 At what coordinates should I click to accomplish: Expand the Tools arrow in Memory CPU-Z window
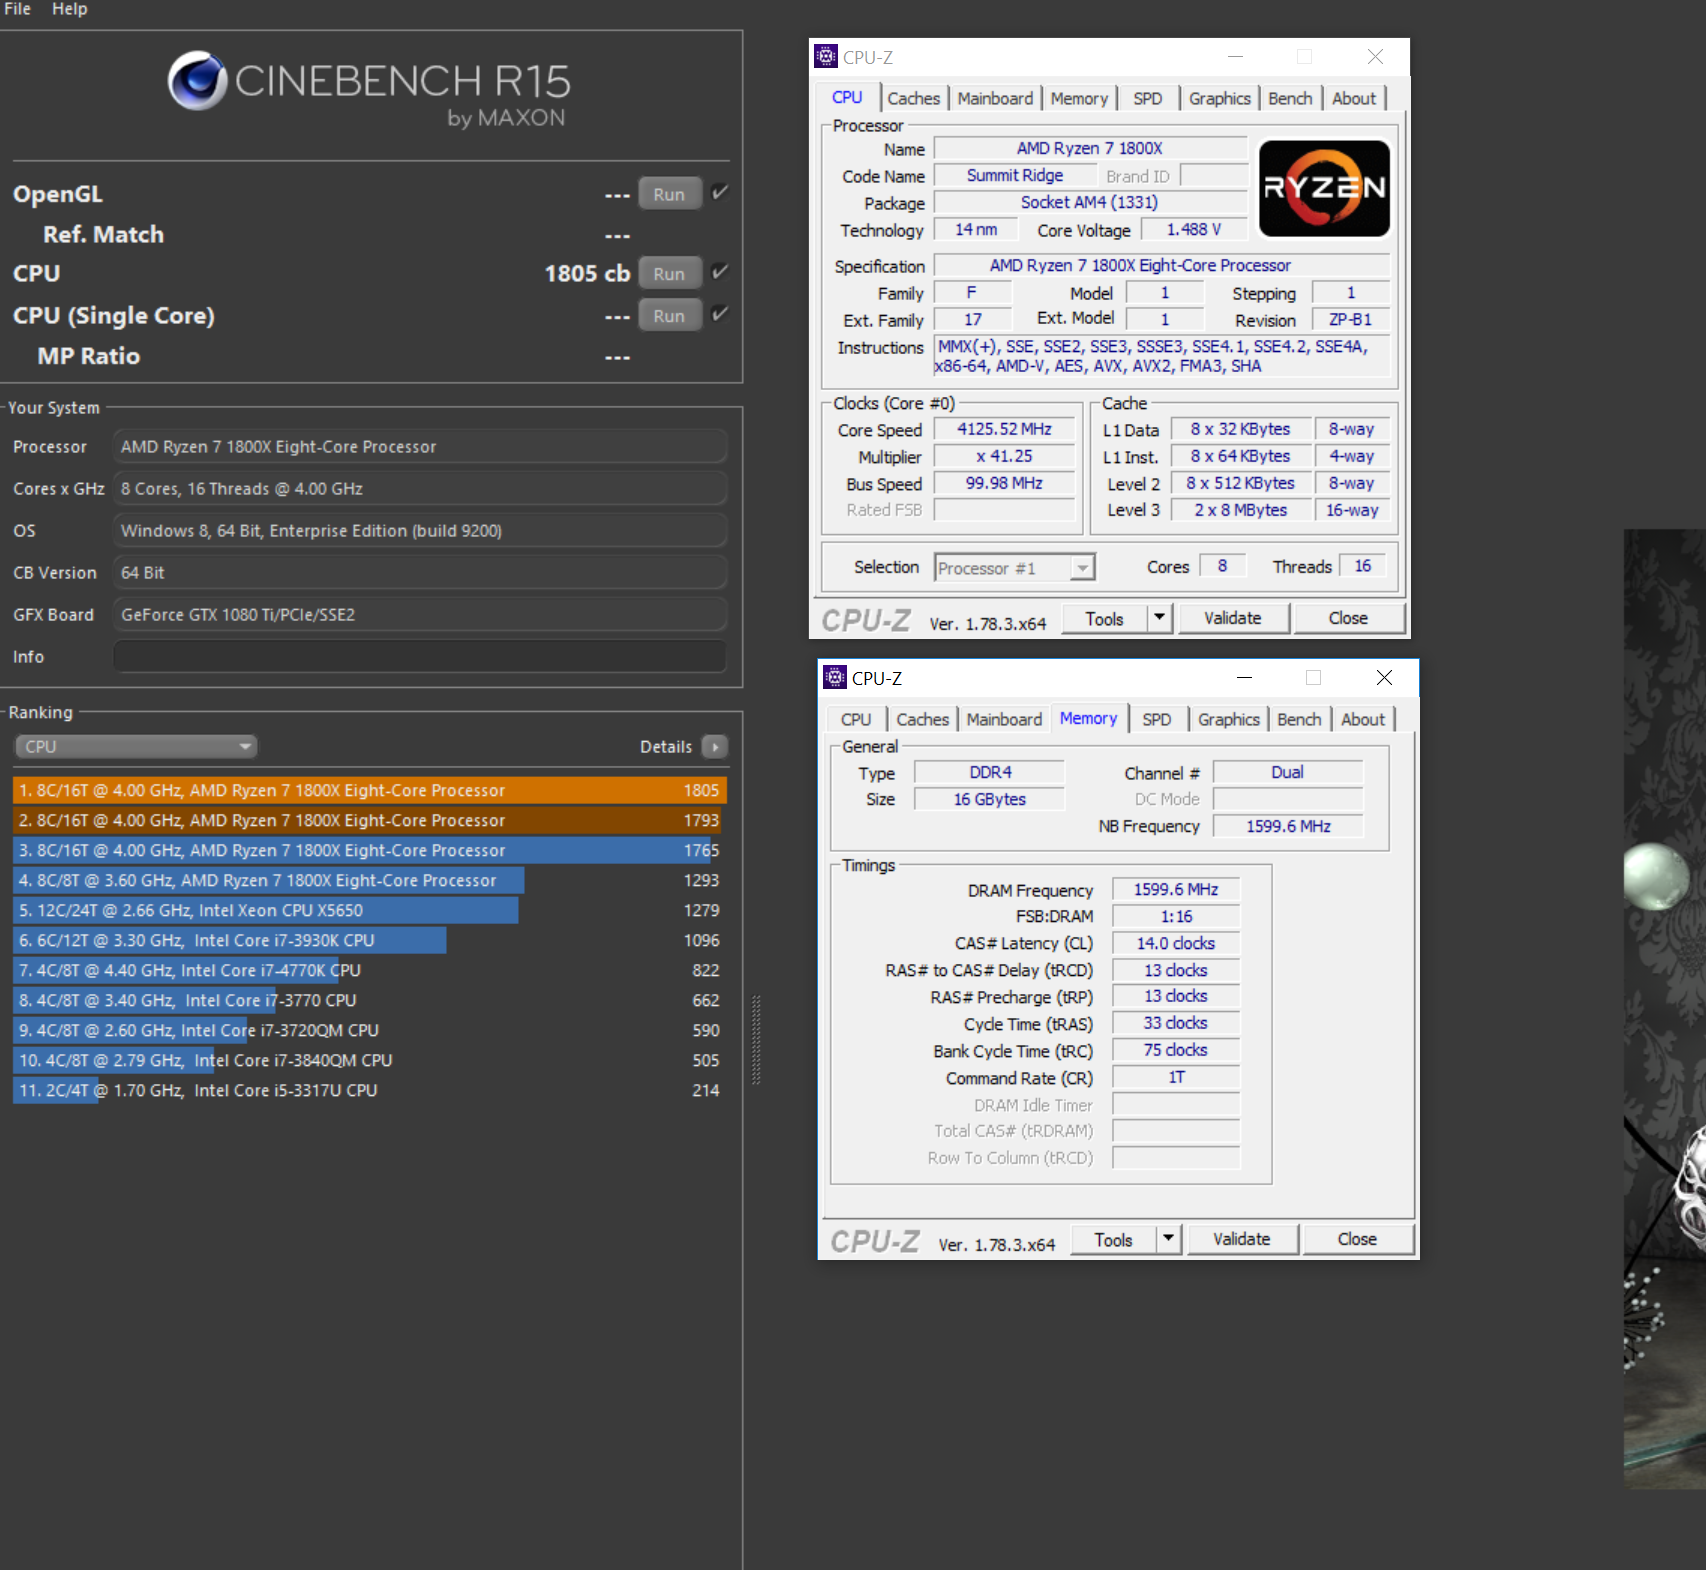click(1168, 1239)
